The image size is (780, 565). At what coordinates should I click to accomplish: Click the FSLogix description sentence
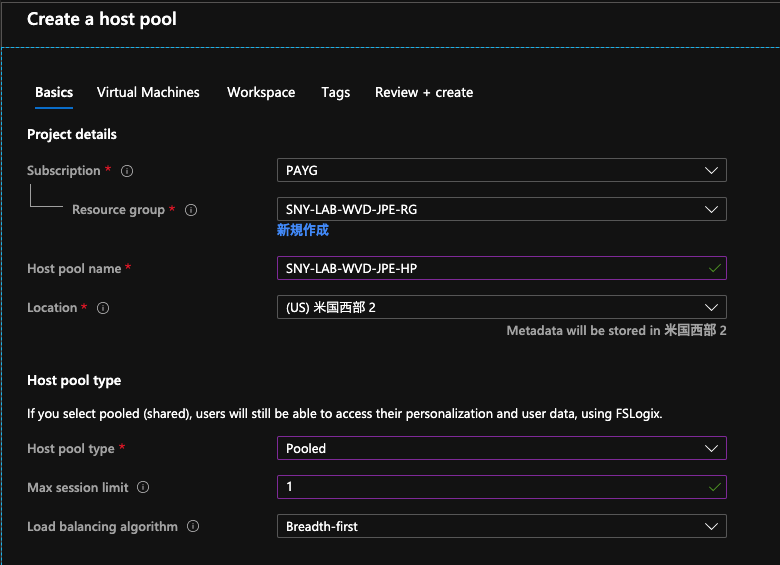point(345,414)
